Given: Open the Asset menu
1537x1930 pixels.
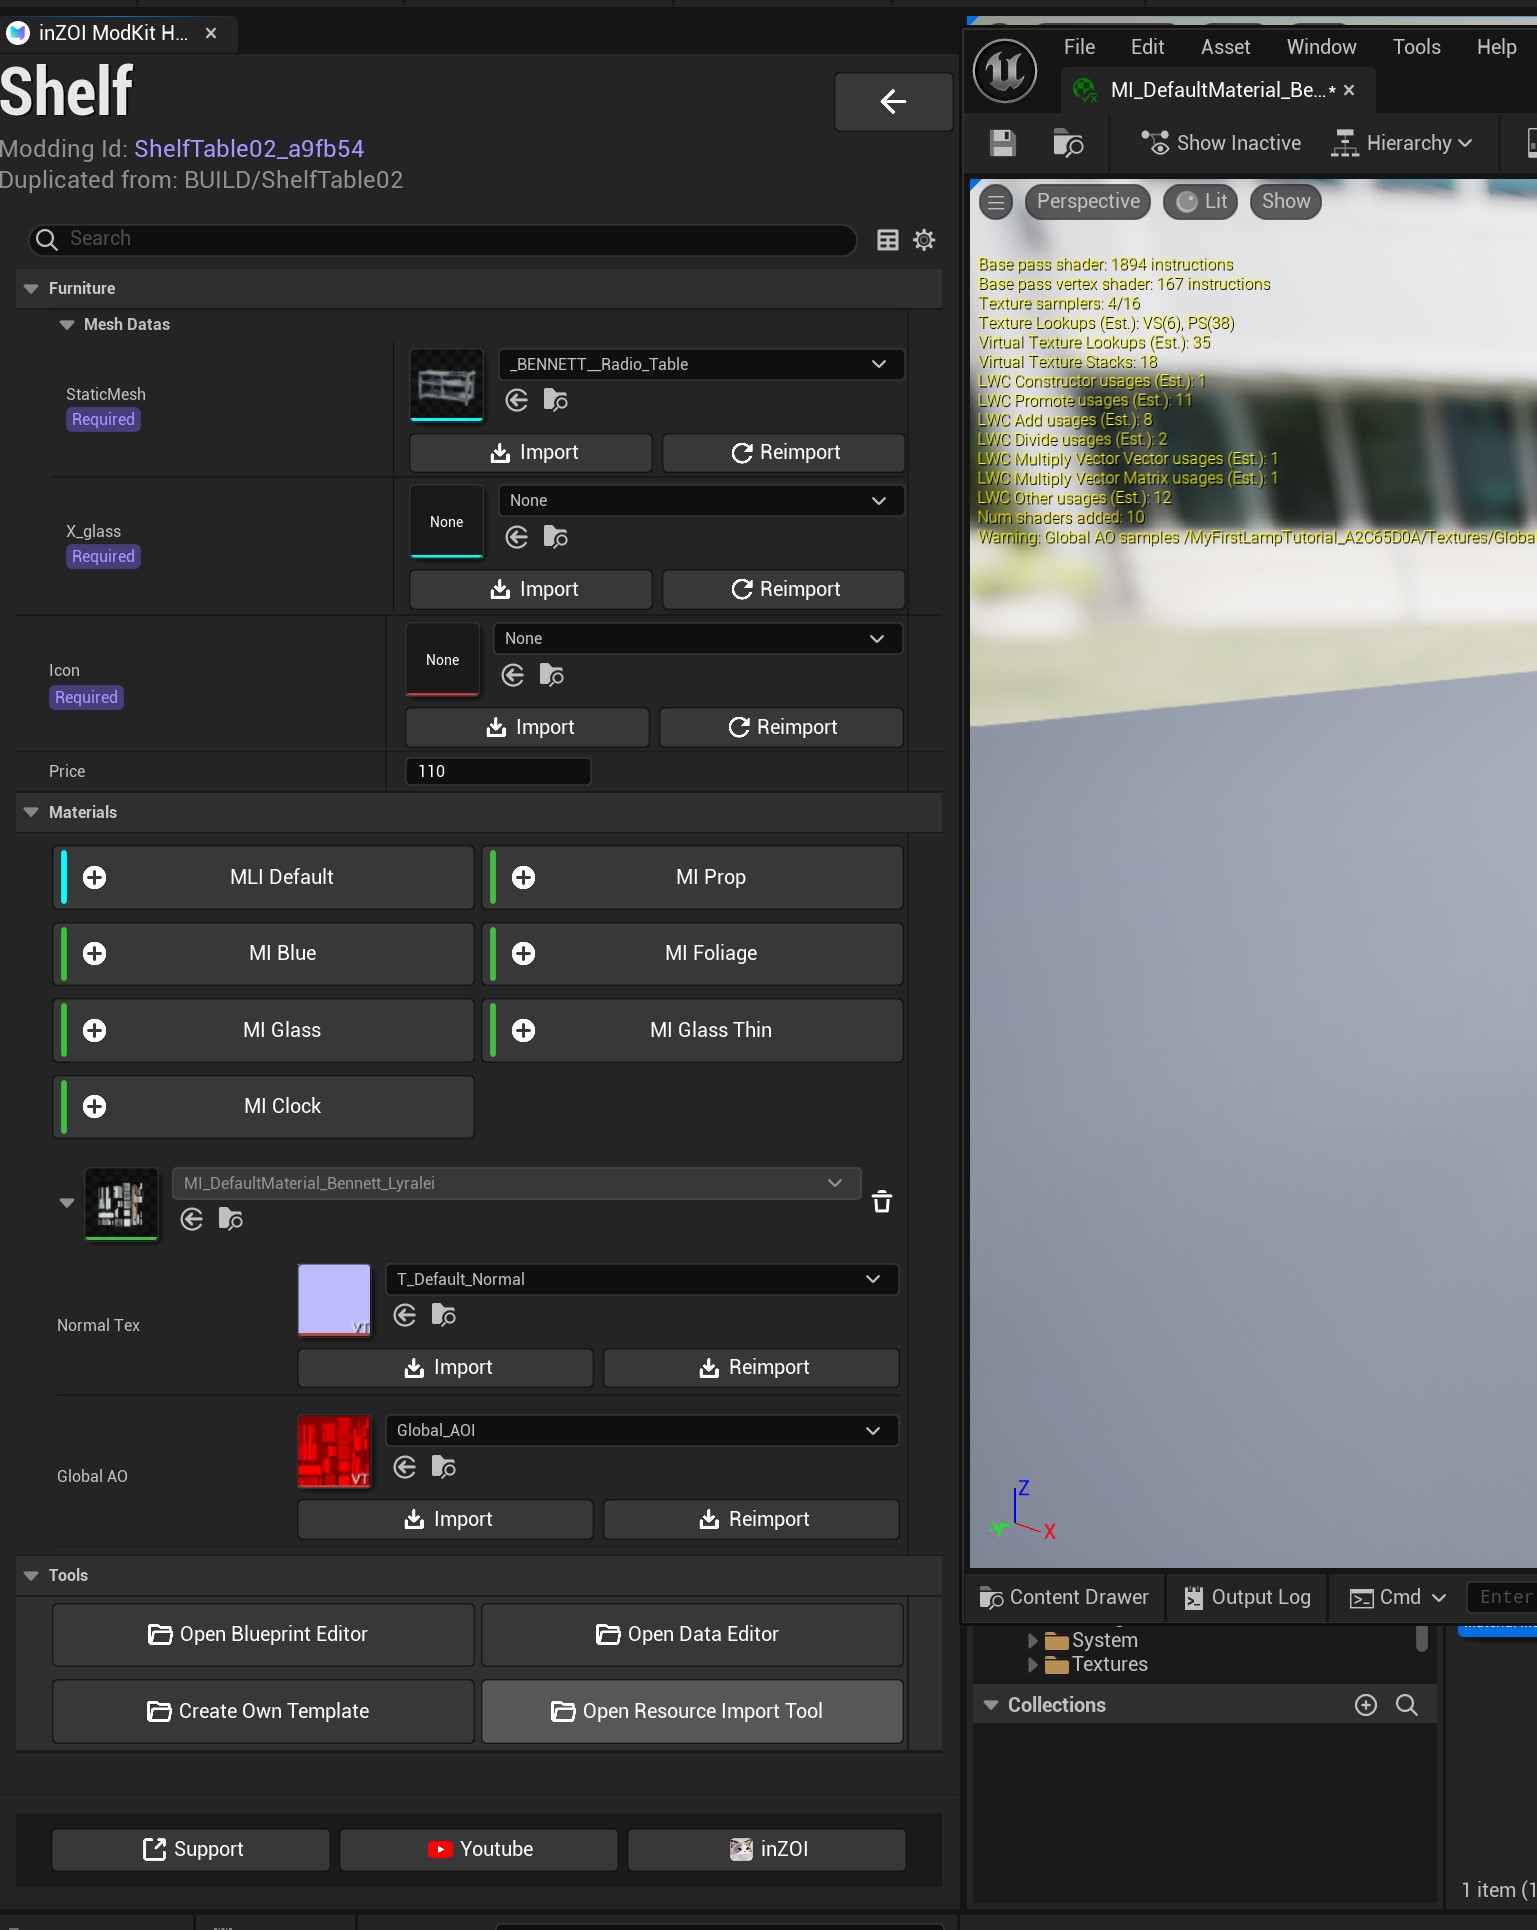Looking at the screenshot, I should (1225, 47).
